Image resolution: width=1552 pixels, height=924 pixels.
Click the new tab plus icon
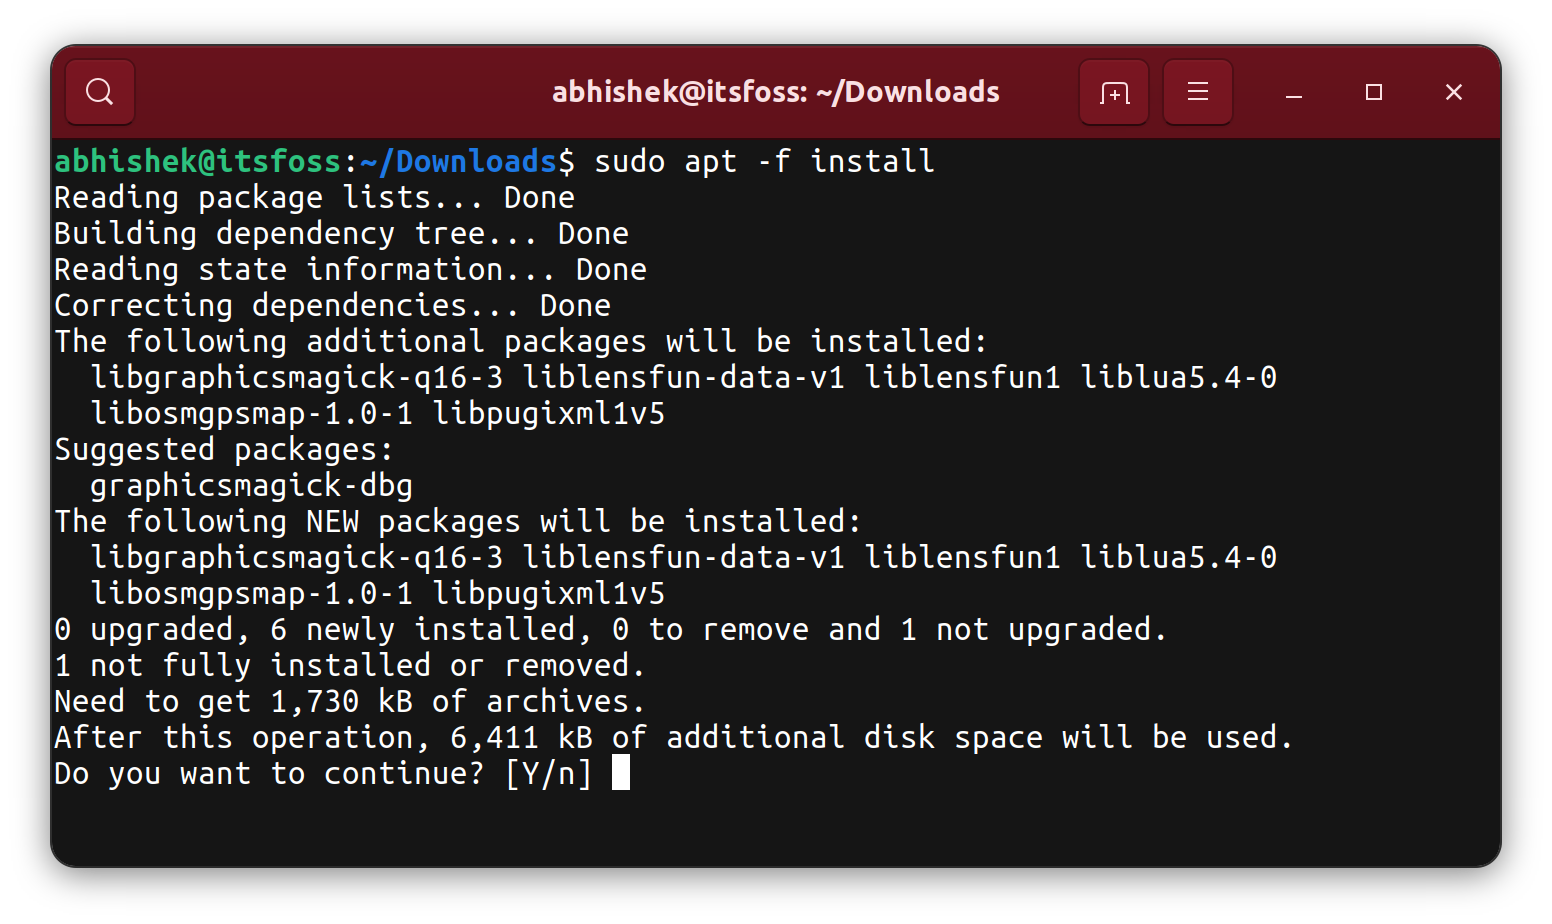point(1113,91)
